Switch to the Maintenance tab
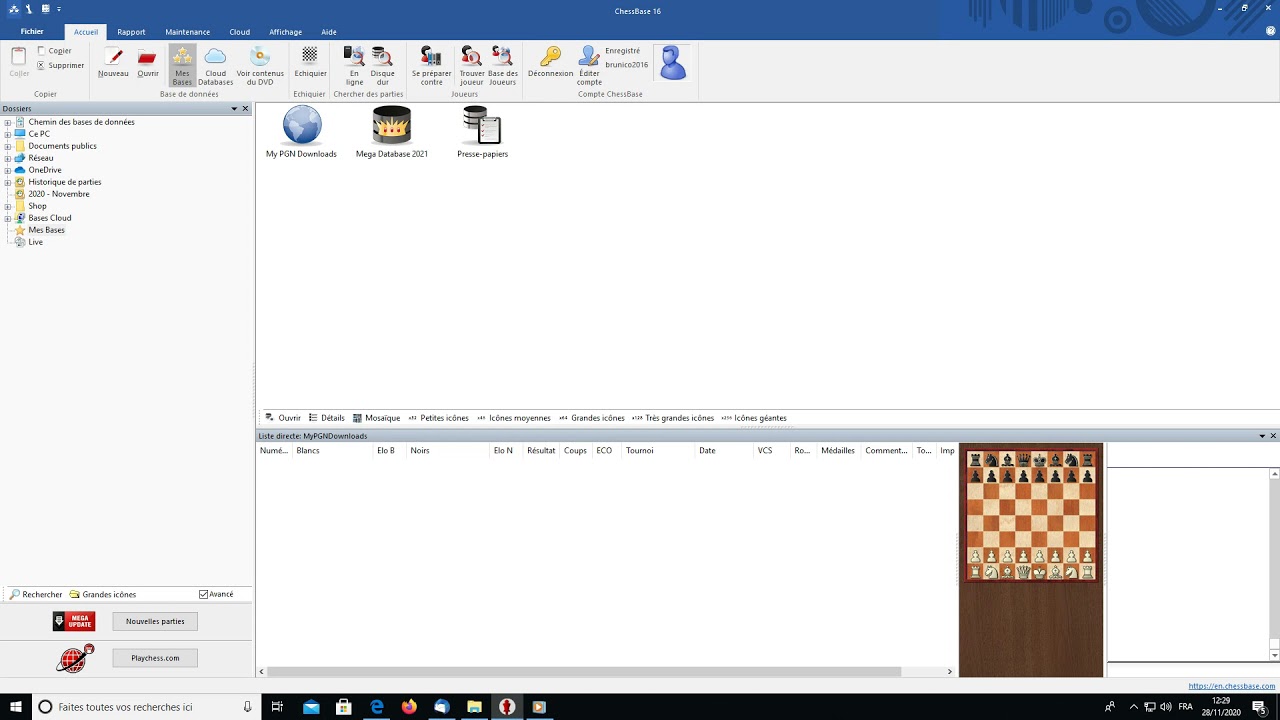This screenshot has height=720, width=1280. tap(188, 32)
